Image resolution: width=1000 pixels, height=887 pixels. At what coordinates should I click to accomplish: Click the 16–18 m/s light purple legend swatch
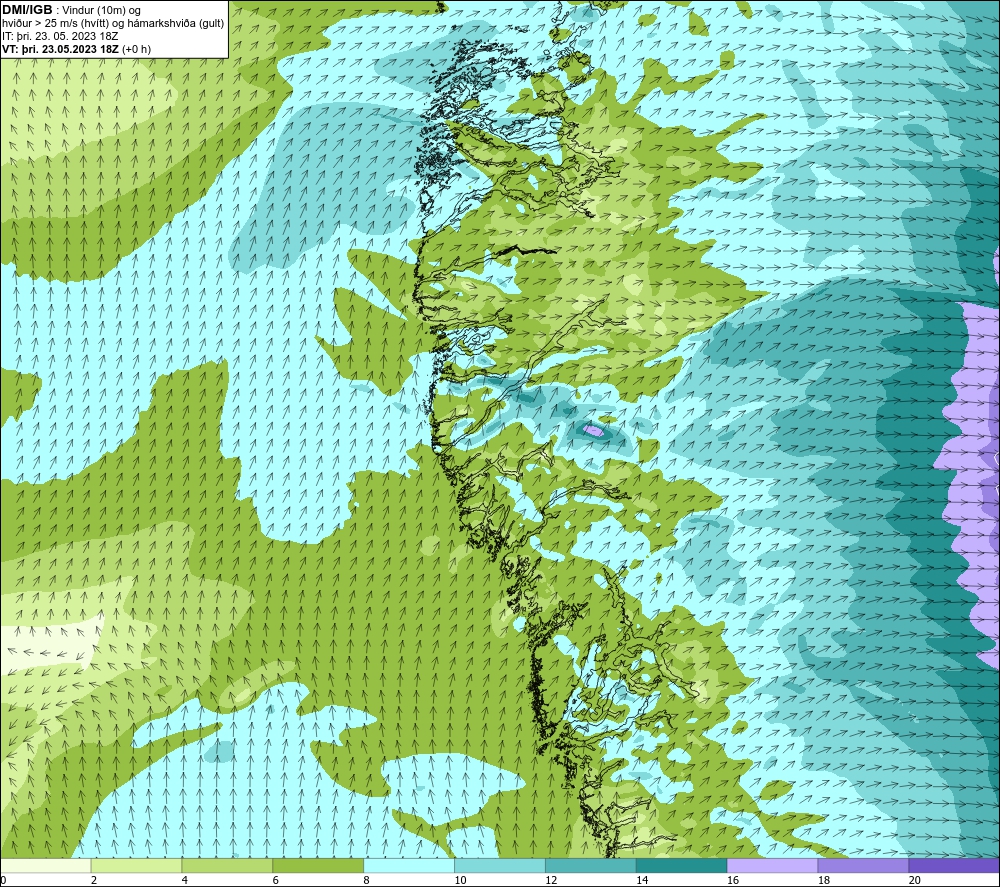point(772,865)
